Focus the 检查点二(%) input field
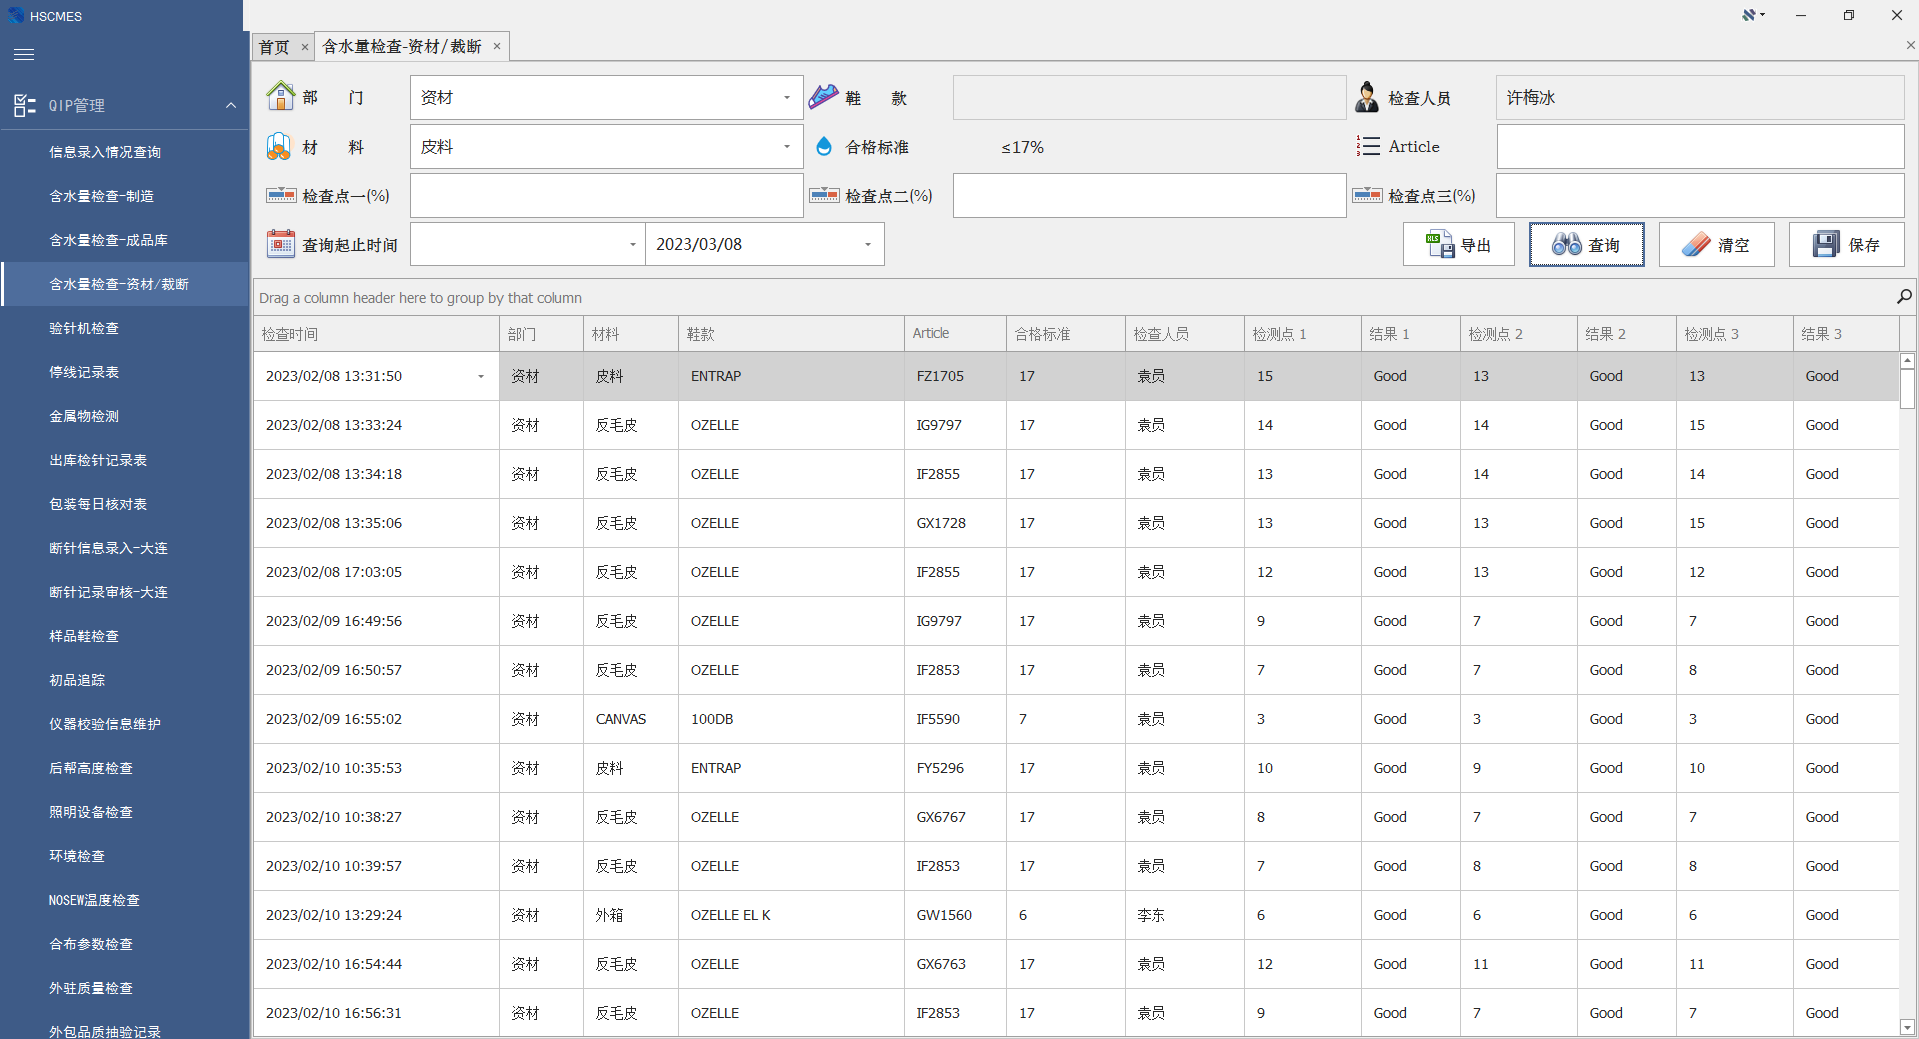The image size is (1919, 1039). 1149,195
